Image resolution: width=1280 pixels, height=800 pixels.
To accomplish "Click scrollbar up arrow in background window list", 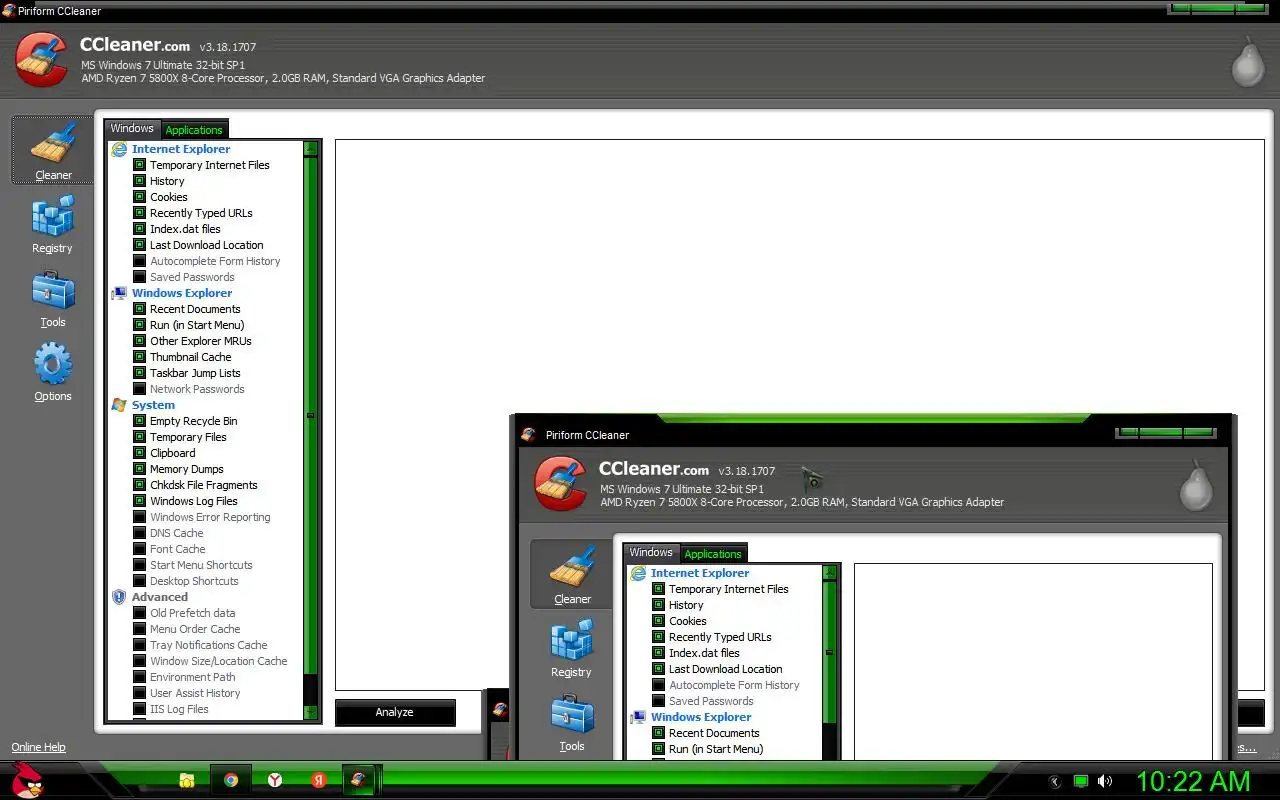I will 311,148.
